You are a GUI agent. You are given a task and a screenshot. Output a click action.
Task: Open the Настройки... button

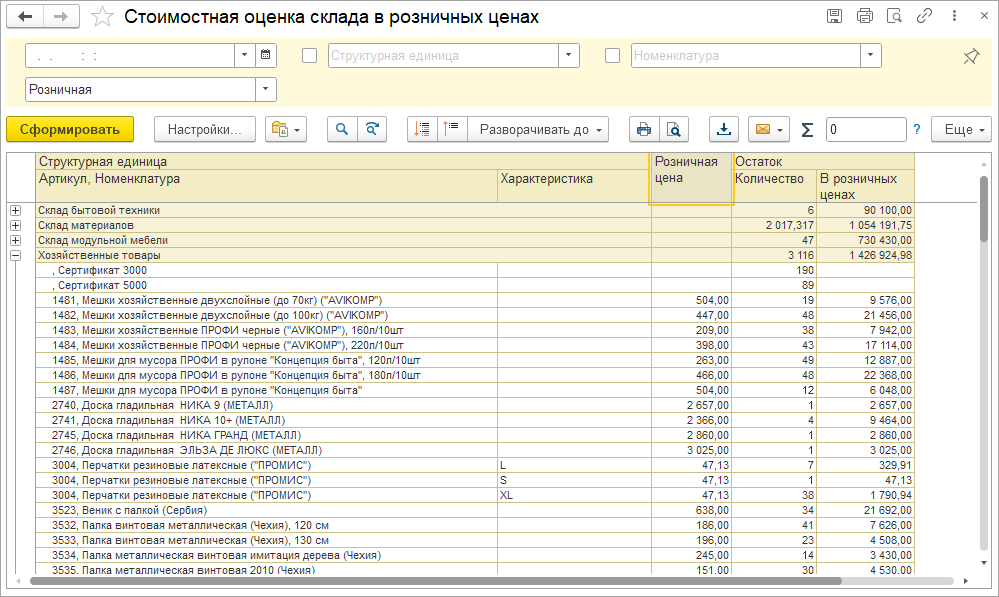[x=205, y=129]
